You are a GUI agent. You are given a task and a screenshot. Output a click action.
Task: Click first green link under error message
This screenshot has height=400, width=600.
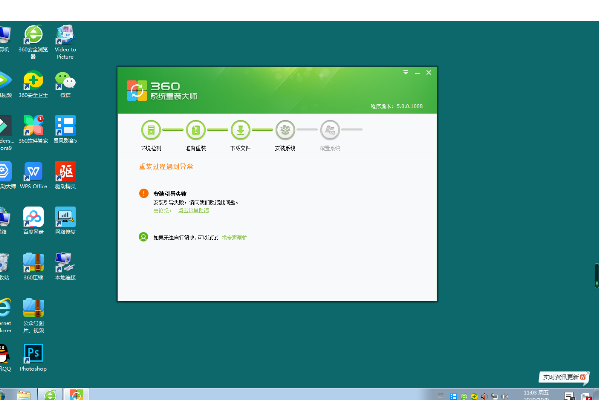pyautogui.click(x=162, y=210)
